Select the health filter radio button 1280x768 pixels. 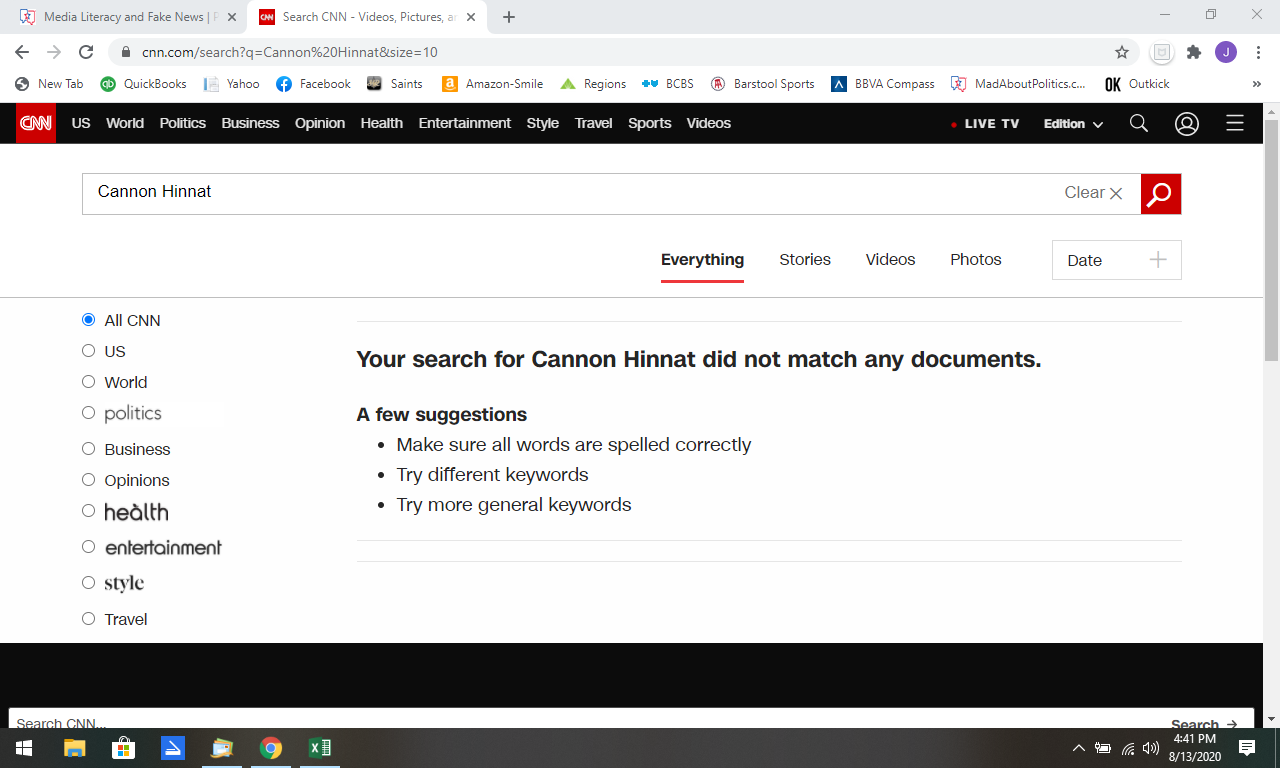tap(88, 511)
